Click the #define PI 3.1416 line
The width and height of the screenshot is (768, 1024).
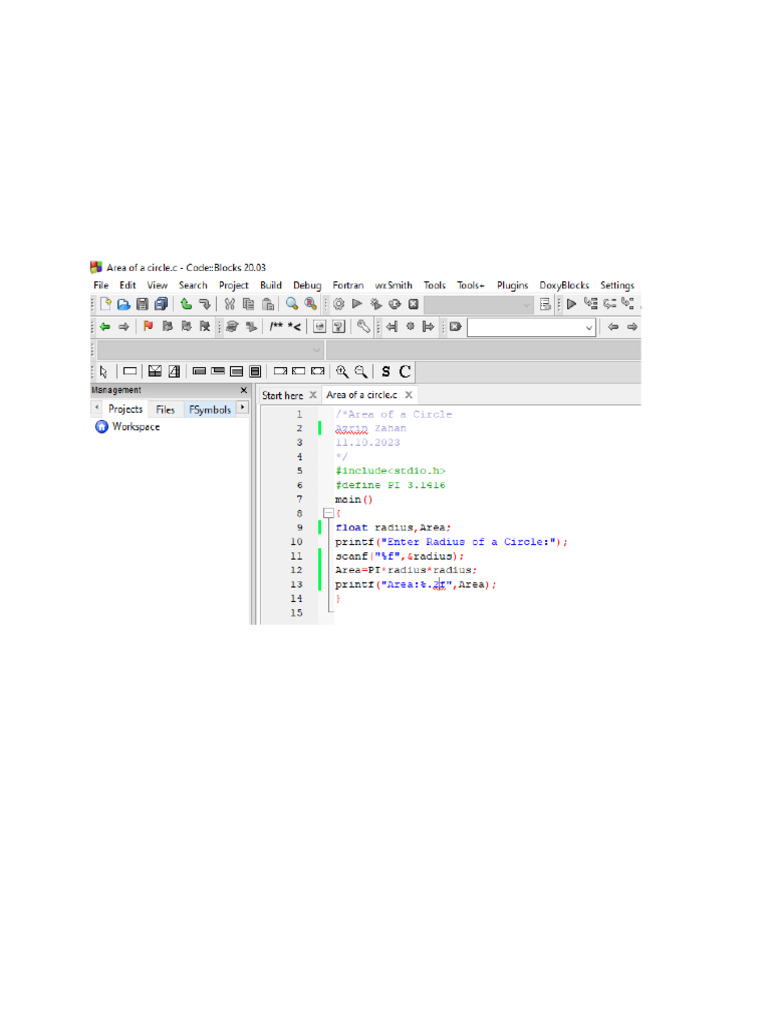(390, 485)
